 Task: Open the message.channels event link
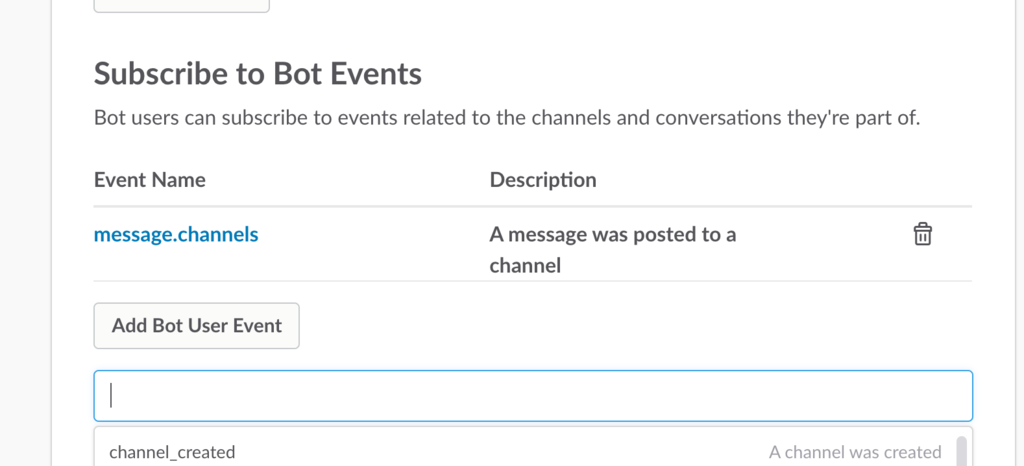coord(176,234)
